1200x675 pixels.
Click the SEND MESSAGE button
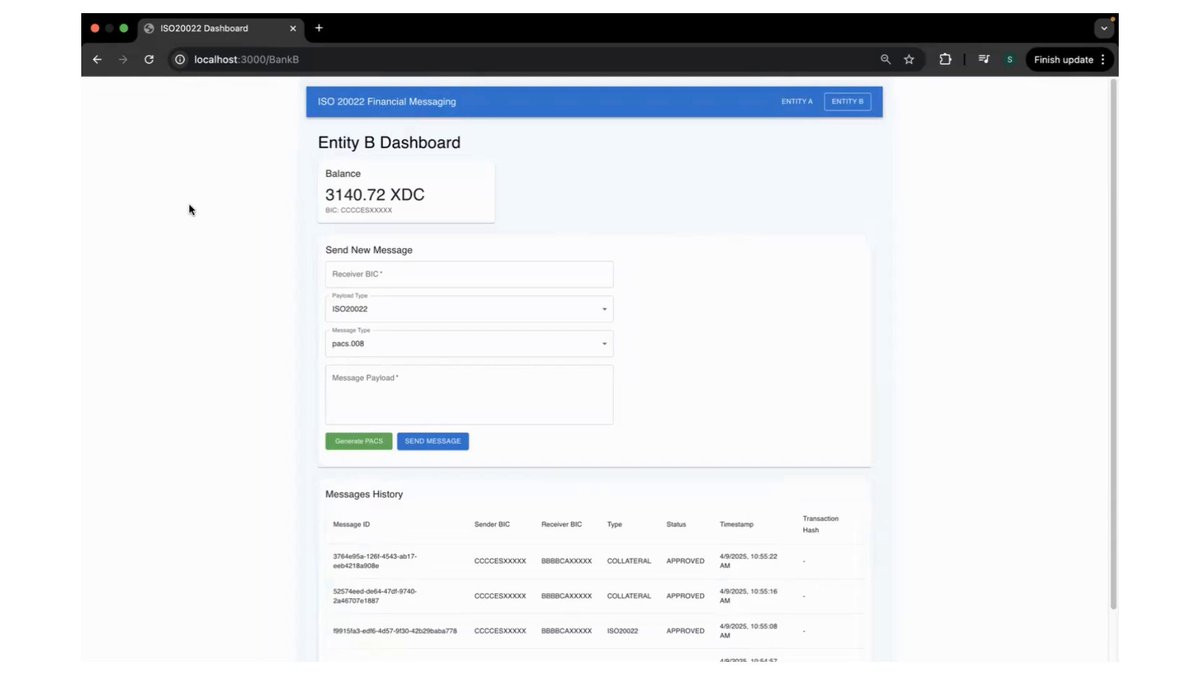coord(433,441)
